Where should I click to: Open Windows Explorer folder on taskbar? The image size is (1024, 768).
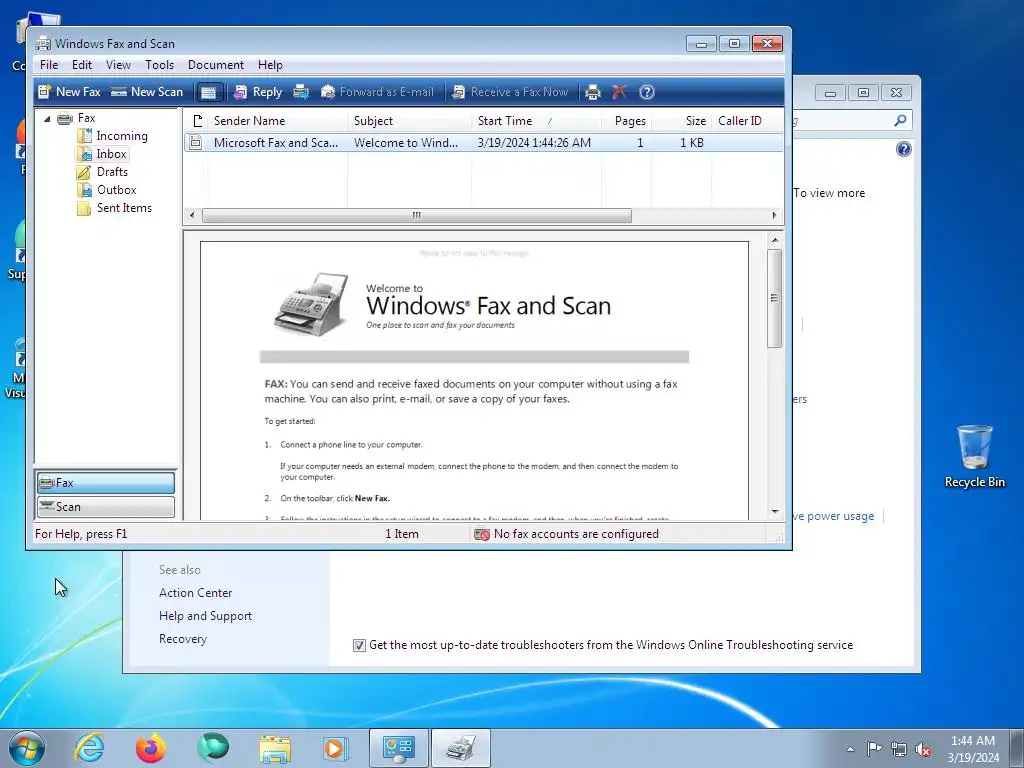point(275,748)
